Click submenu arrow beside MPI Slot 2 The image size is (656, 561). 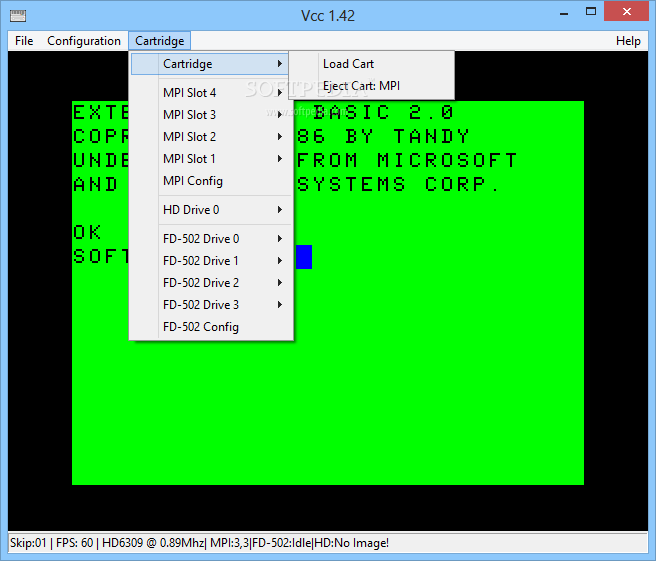(x=279, y=137)
